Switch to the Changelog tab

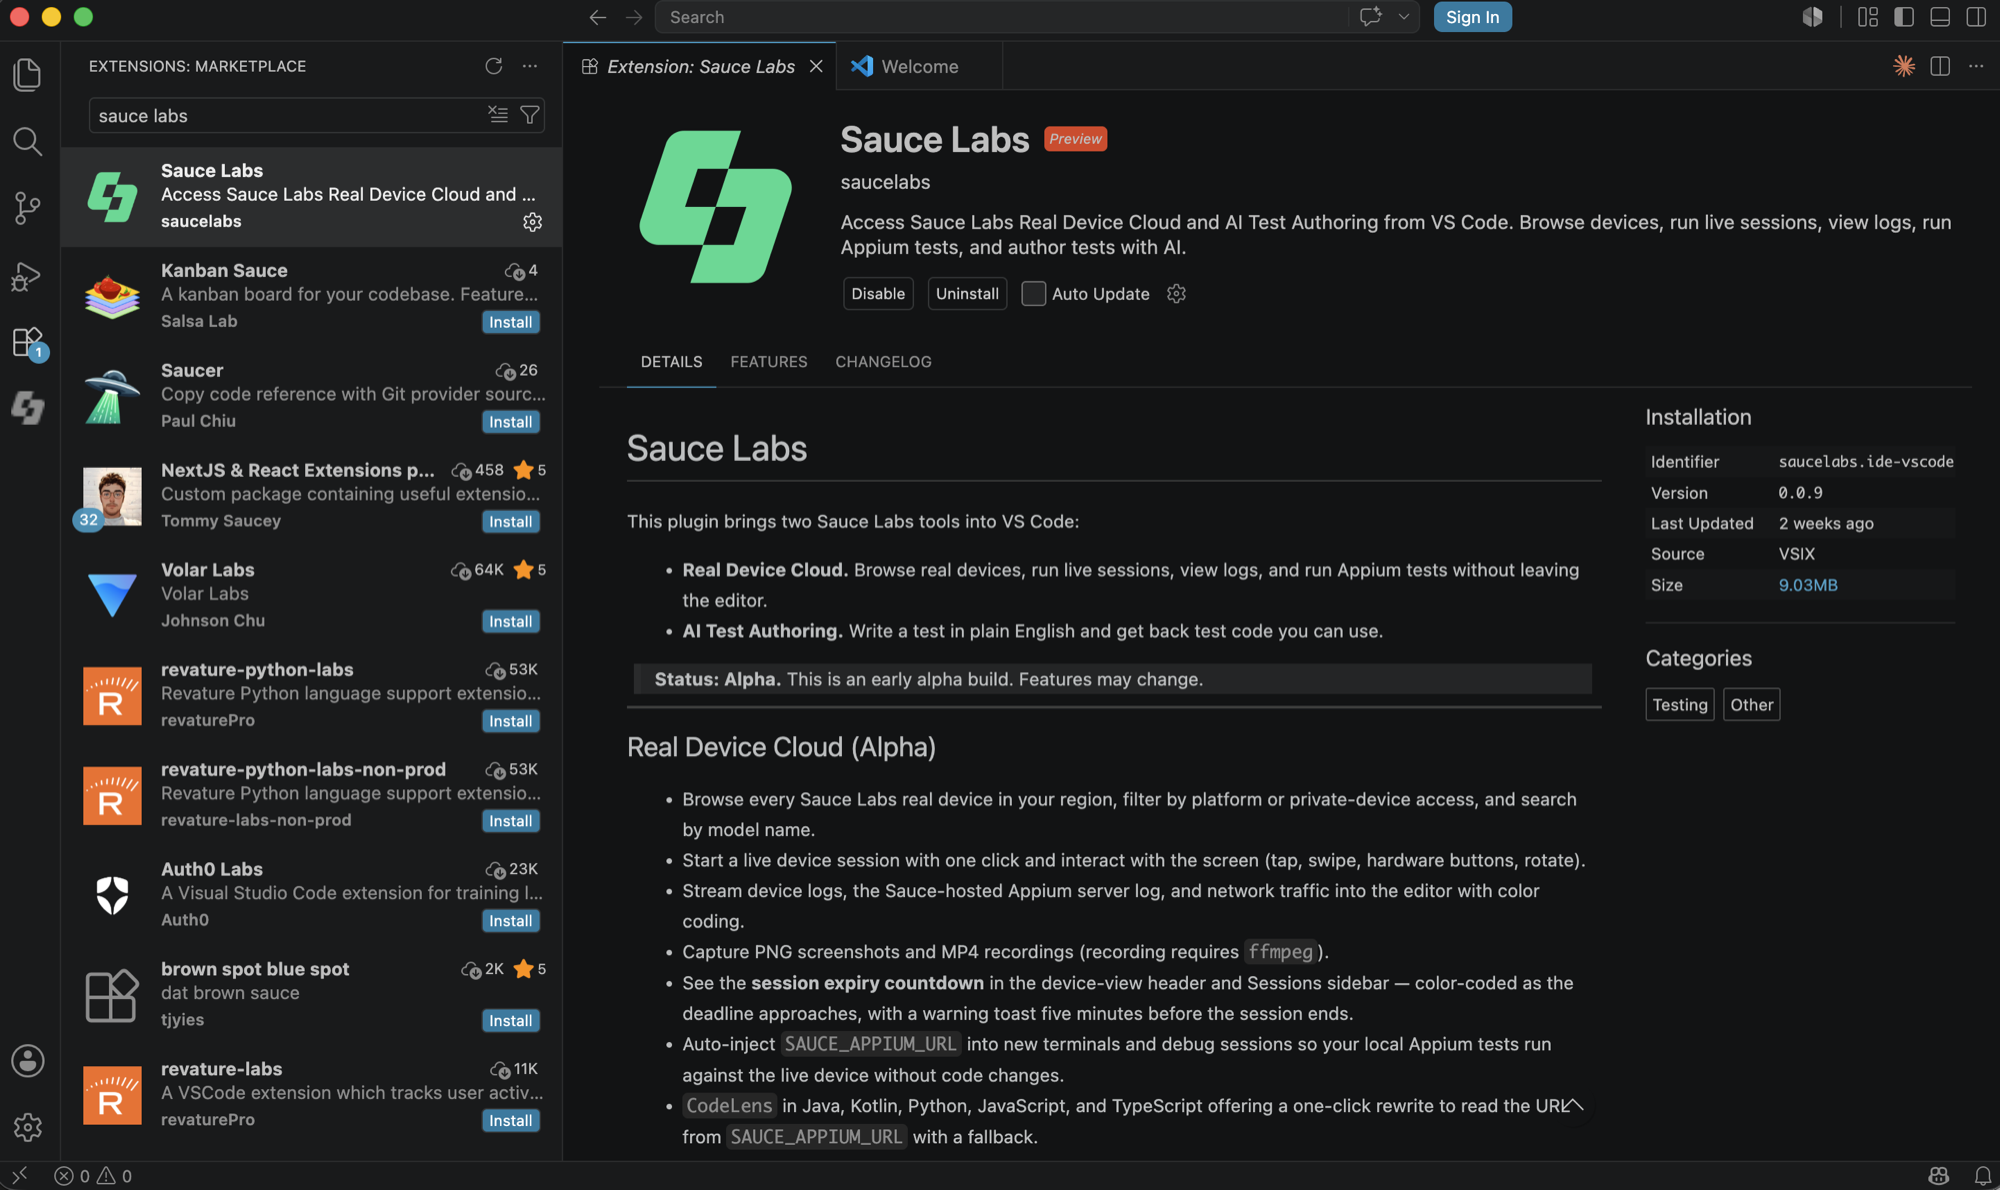click(x=883, y=362)
